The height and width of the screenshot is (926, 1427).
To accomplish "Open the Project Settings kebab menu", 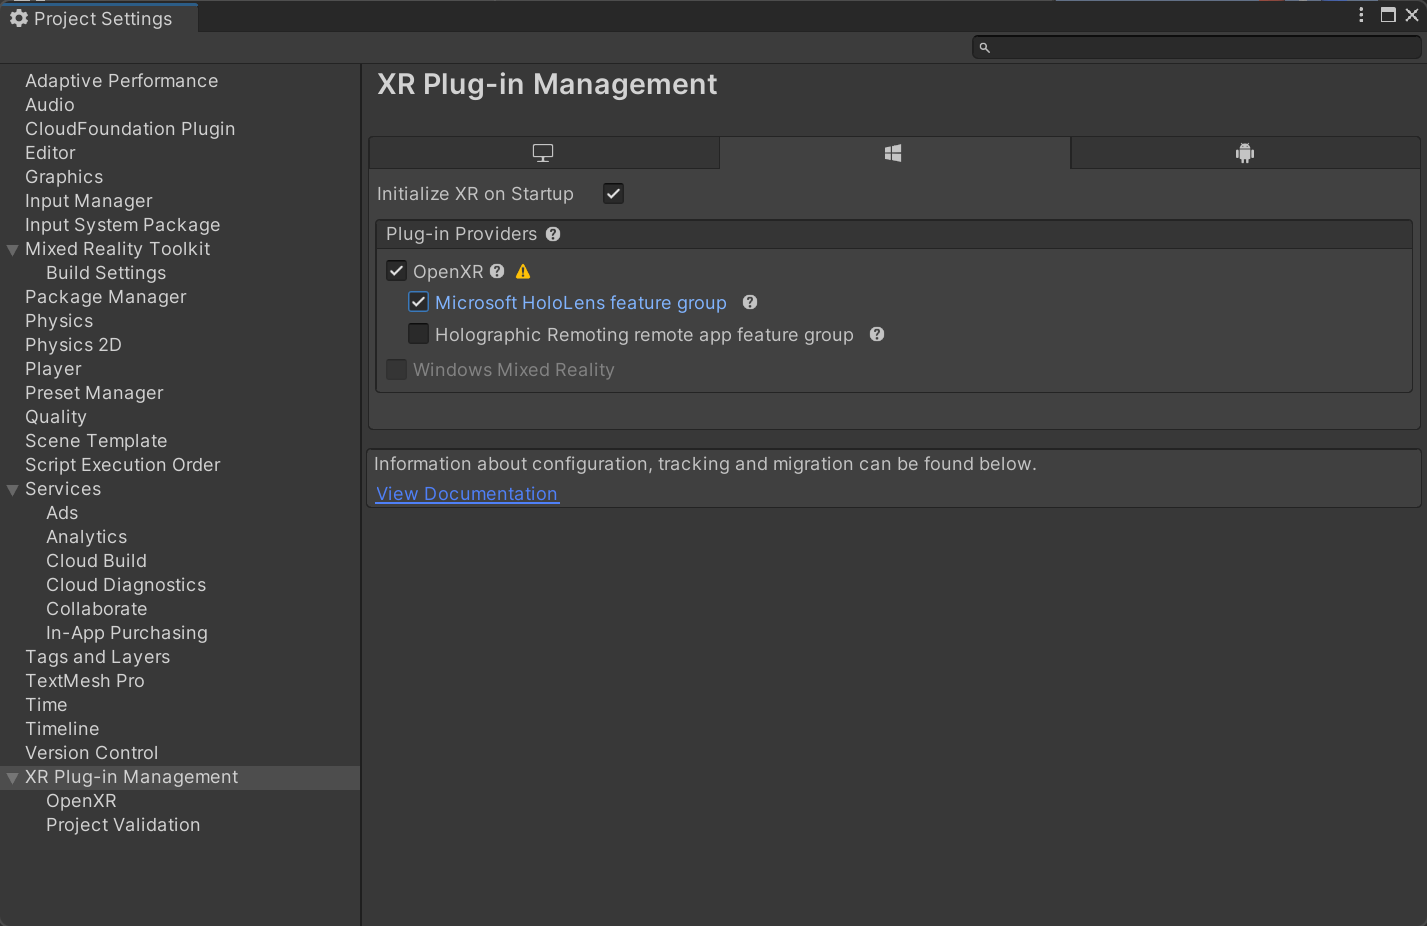I will click(1361, 15).
